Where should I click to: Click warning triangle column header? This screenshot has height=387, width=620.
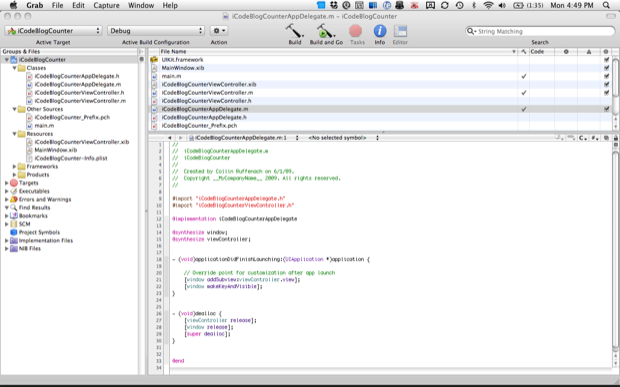point(588,52)
